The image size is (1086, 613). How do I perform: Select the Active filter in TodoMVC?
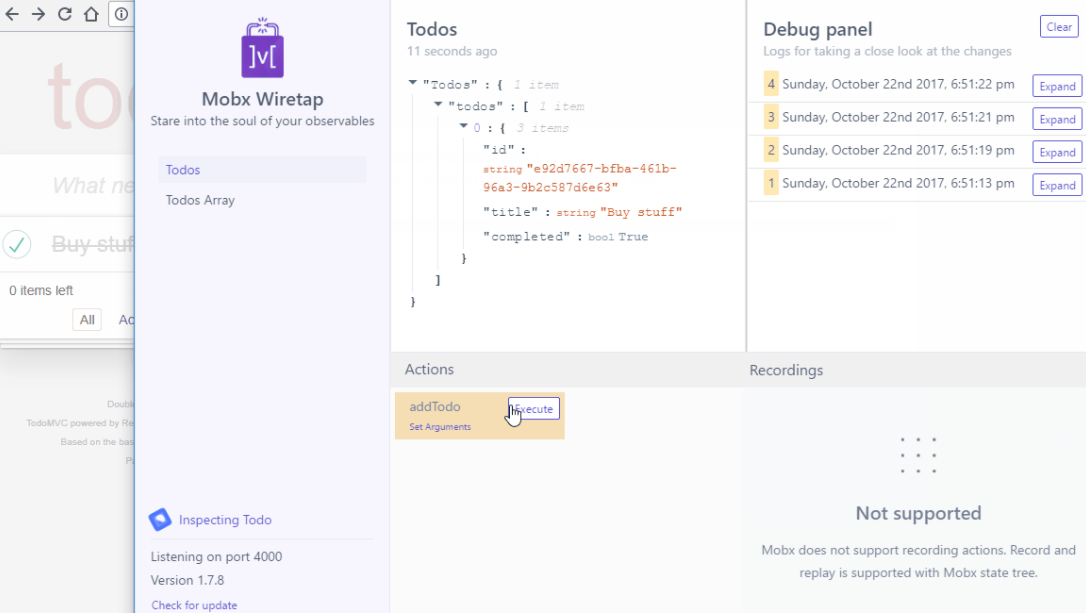click(x=128, y=319)
